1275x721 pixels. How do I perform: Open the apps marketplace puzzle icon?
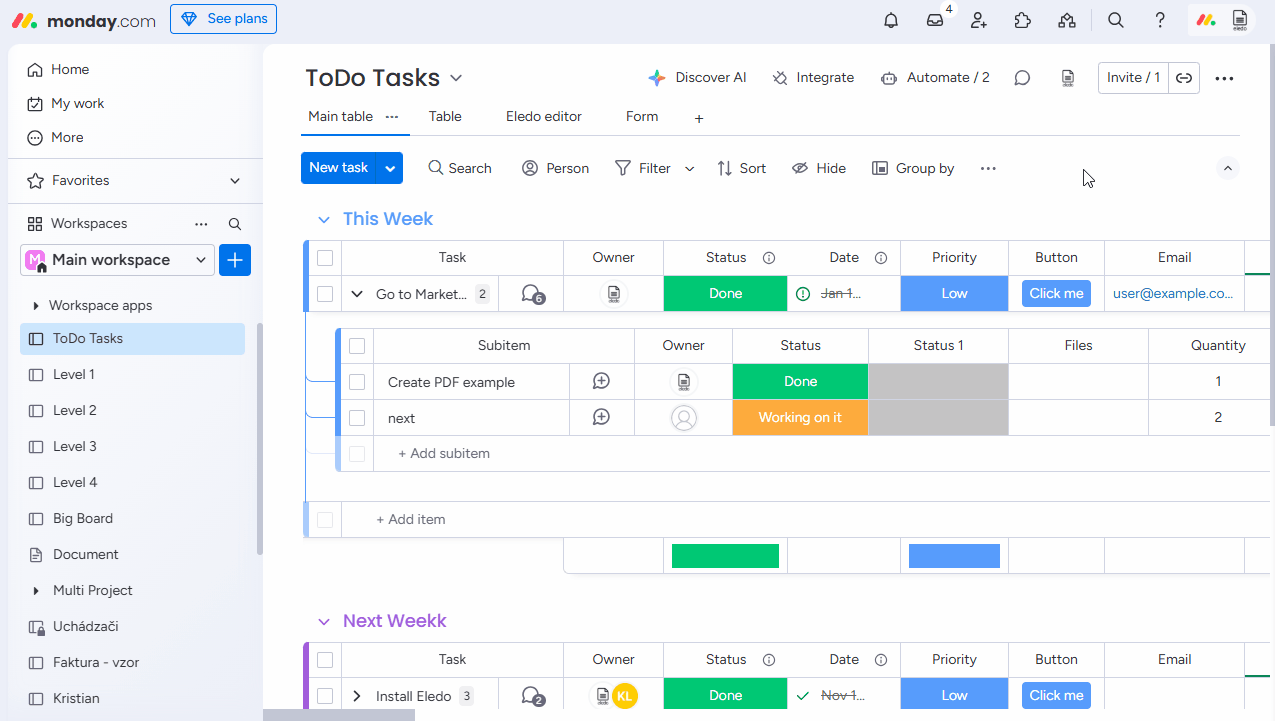[x=1022, y=20]
